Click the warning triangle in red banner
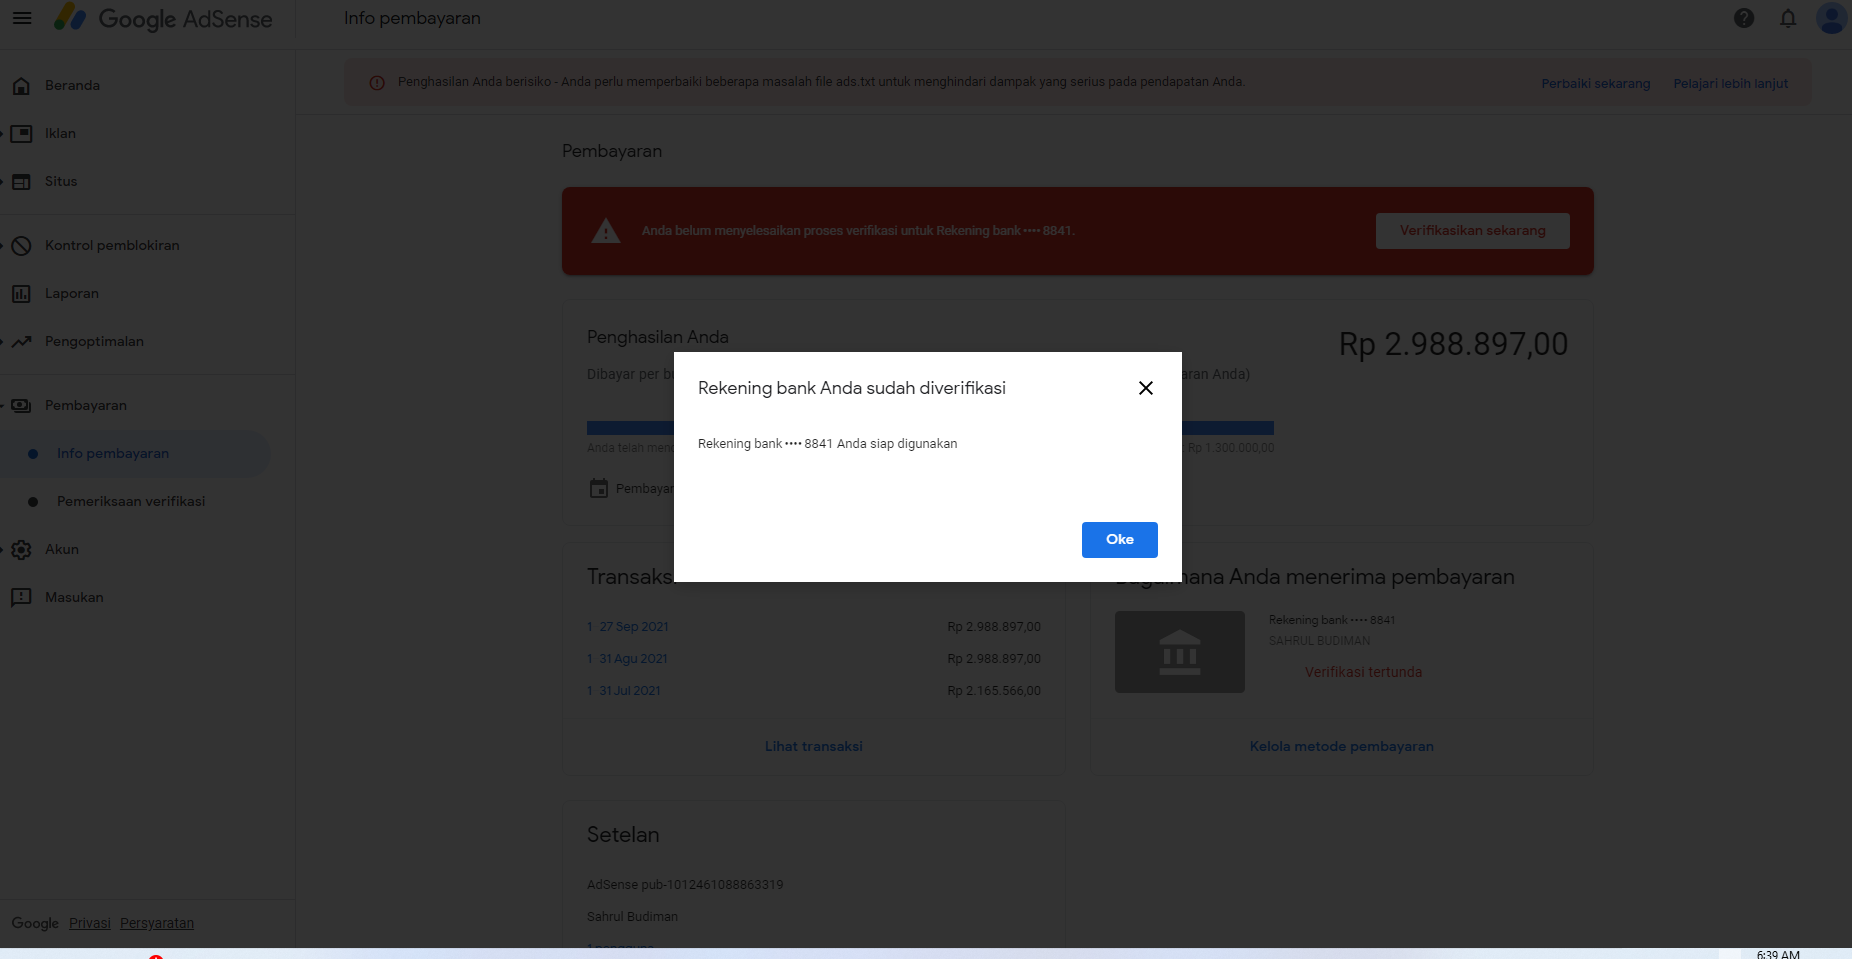This screenshot has height=959, width=1852. coord(606,231)
